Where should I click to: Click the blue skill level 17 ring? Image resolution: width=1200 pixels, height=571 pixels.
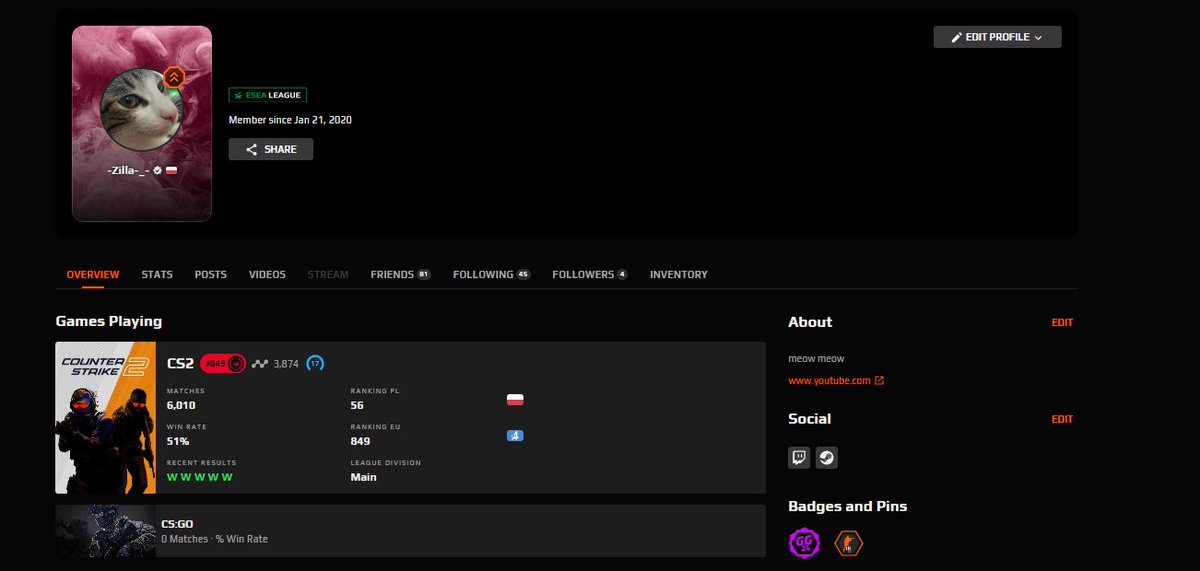(x=315, y=363)
